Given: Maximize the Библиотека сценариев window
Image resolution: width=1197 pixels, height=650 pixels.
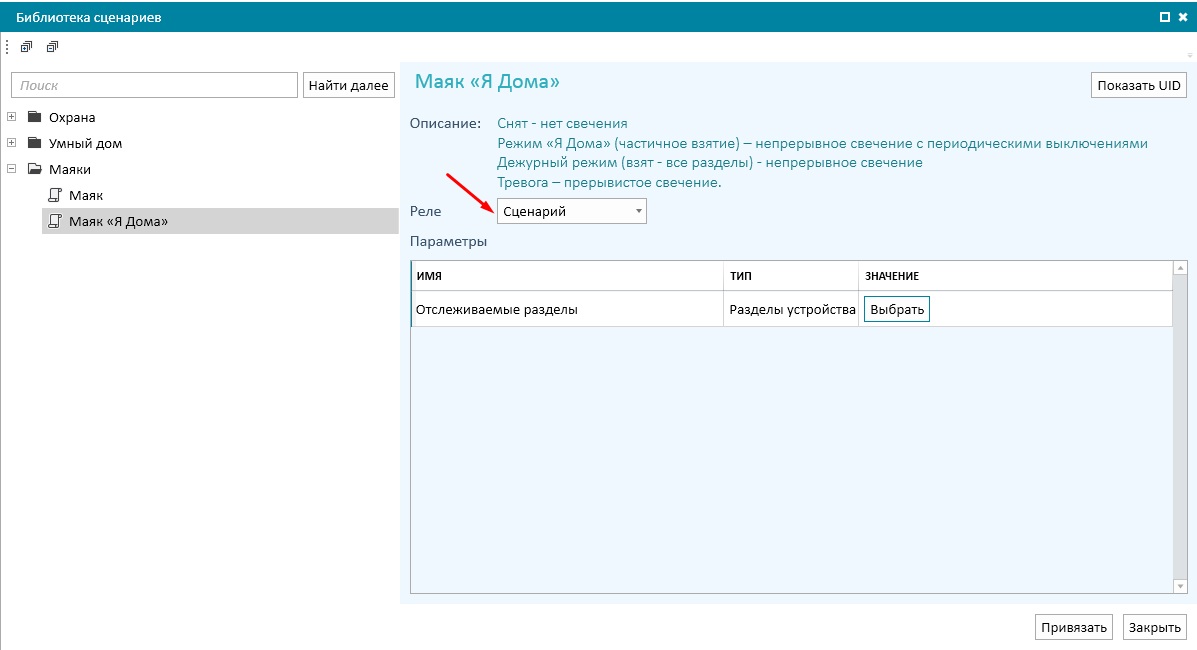Looking at the screenshot, I should click(1165, 17).
